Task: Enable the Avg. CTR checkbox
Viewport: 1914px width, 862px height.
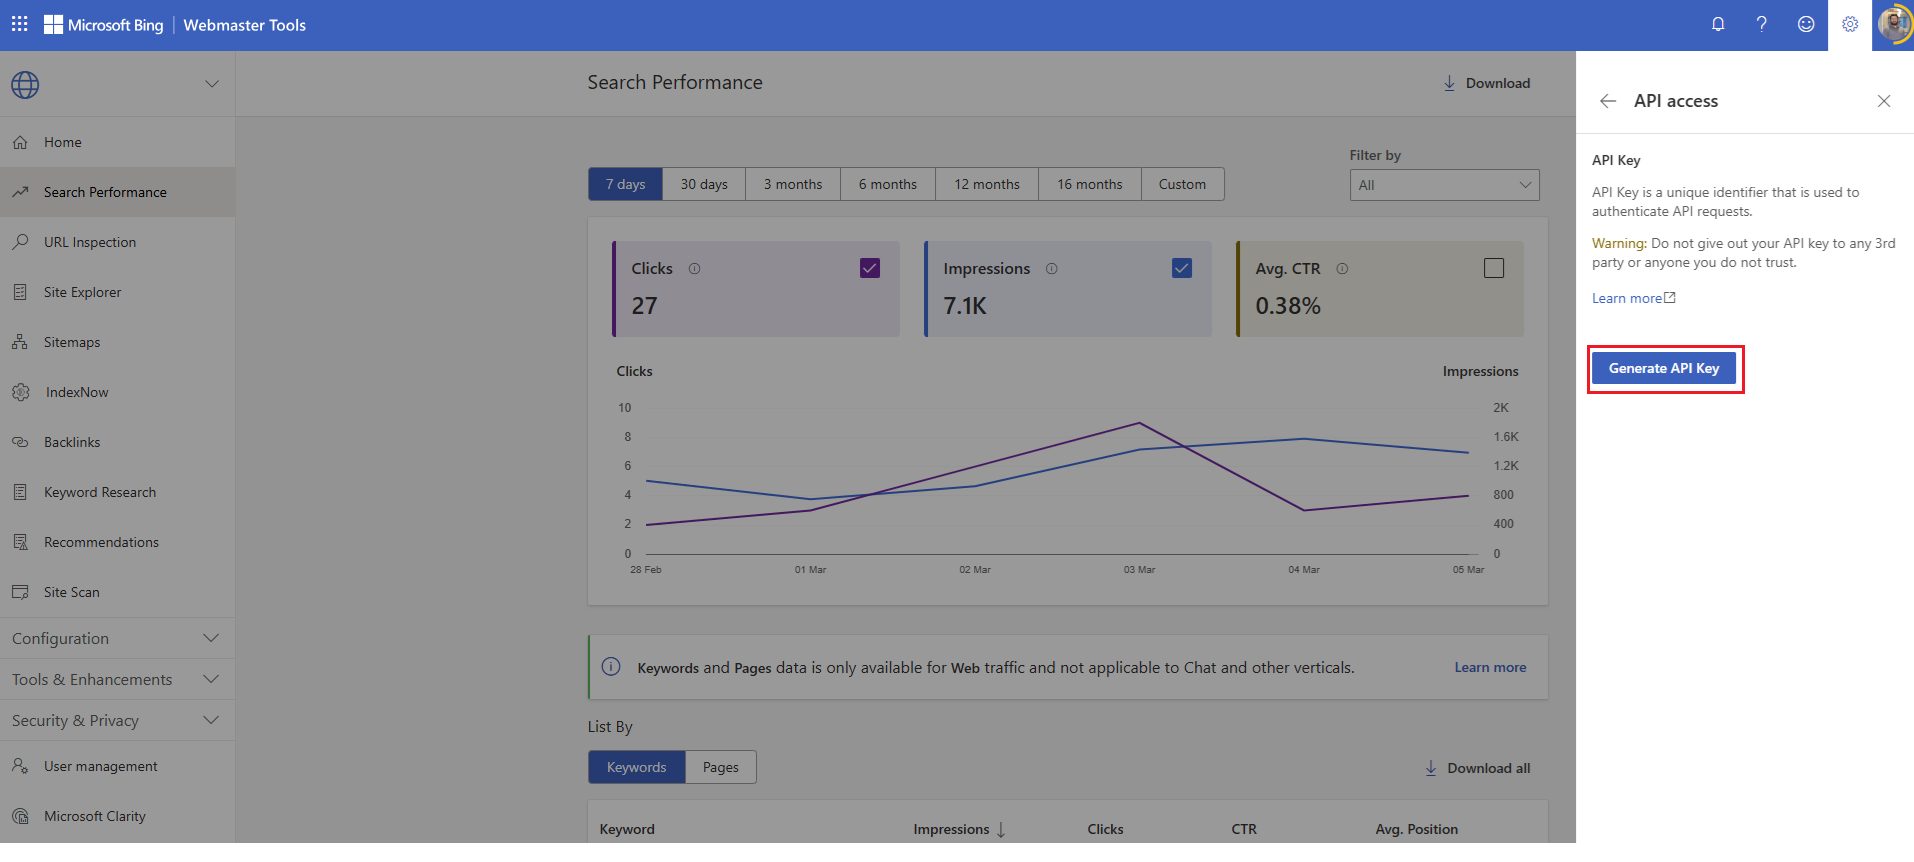Action: (x=1494, y=268)
